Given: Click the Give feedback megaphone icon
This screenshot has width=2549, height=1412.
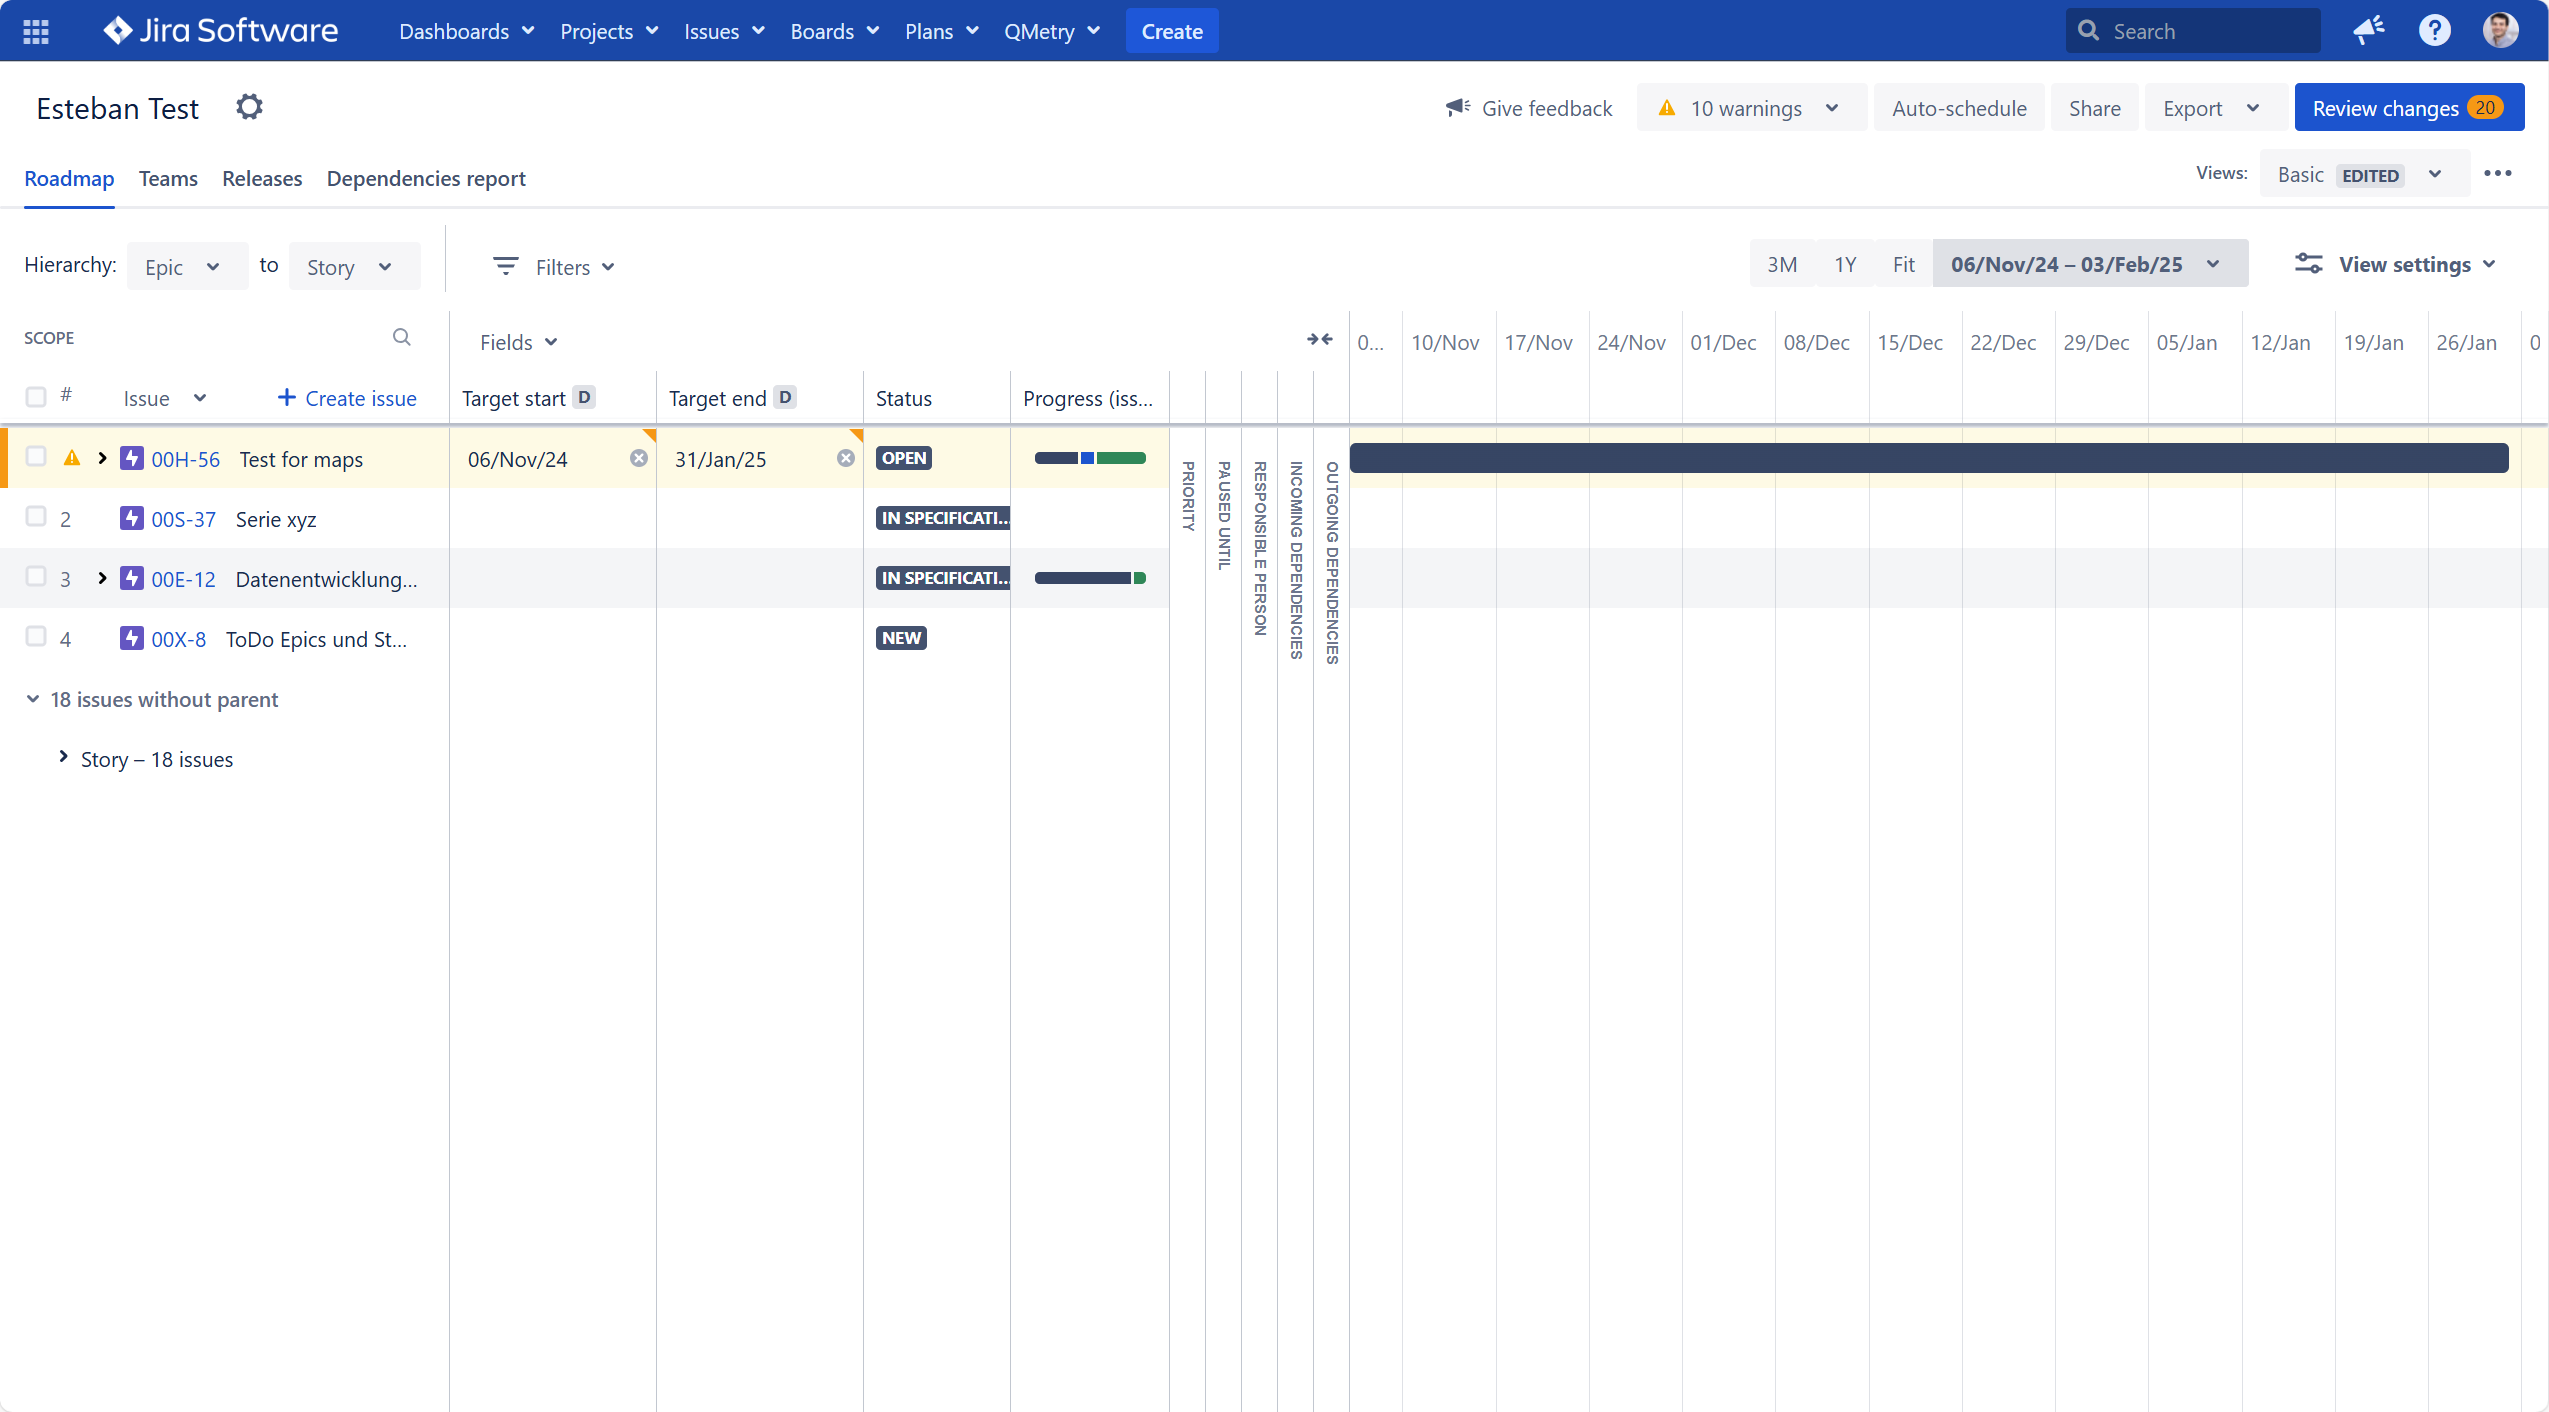Looking at the screenshot, I should coord(1458,107).
